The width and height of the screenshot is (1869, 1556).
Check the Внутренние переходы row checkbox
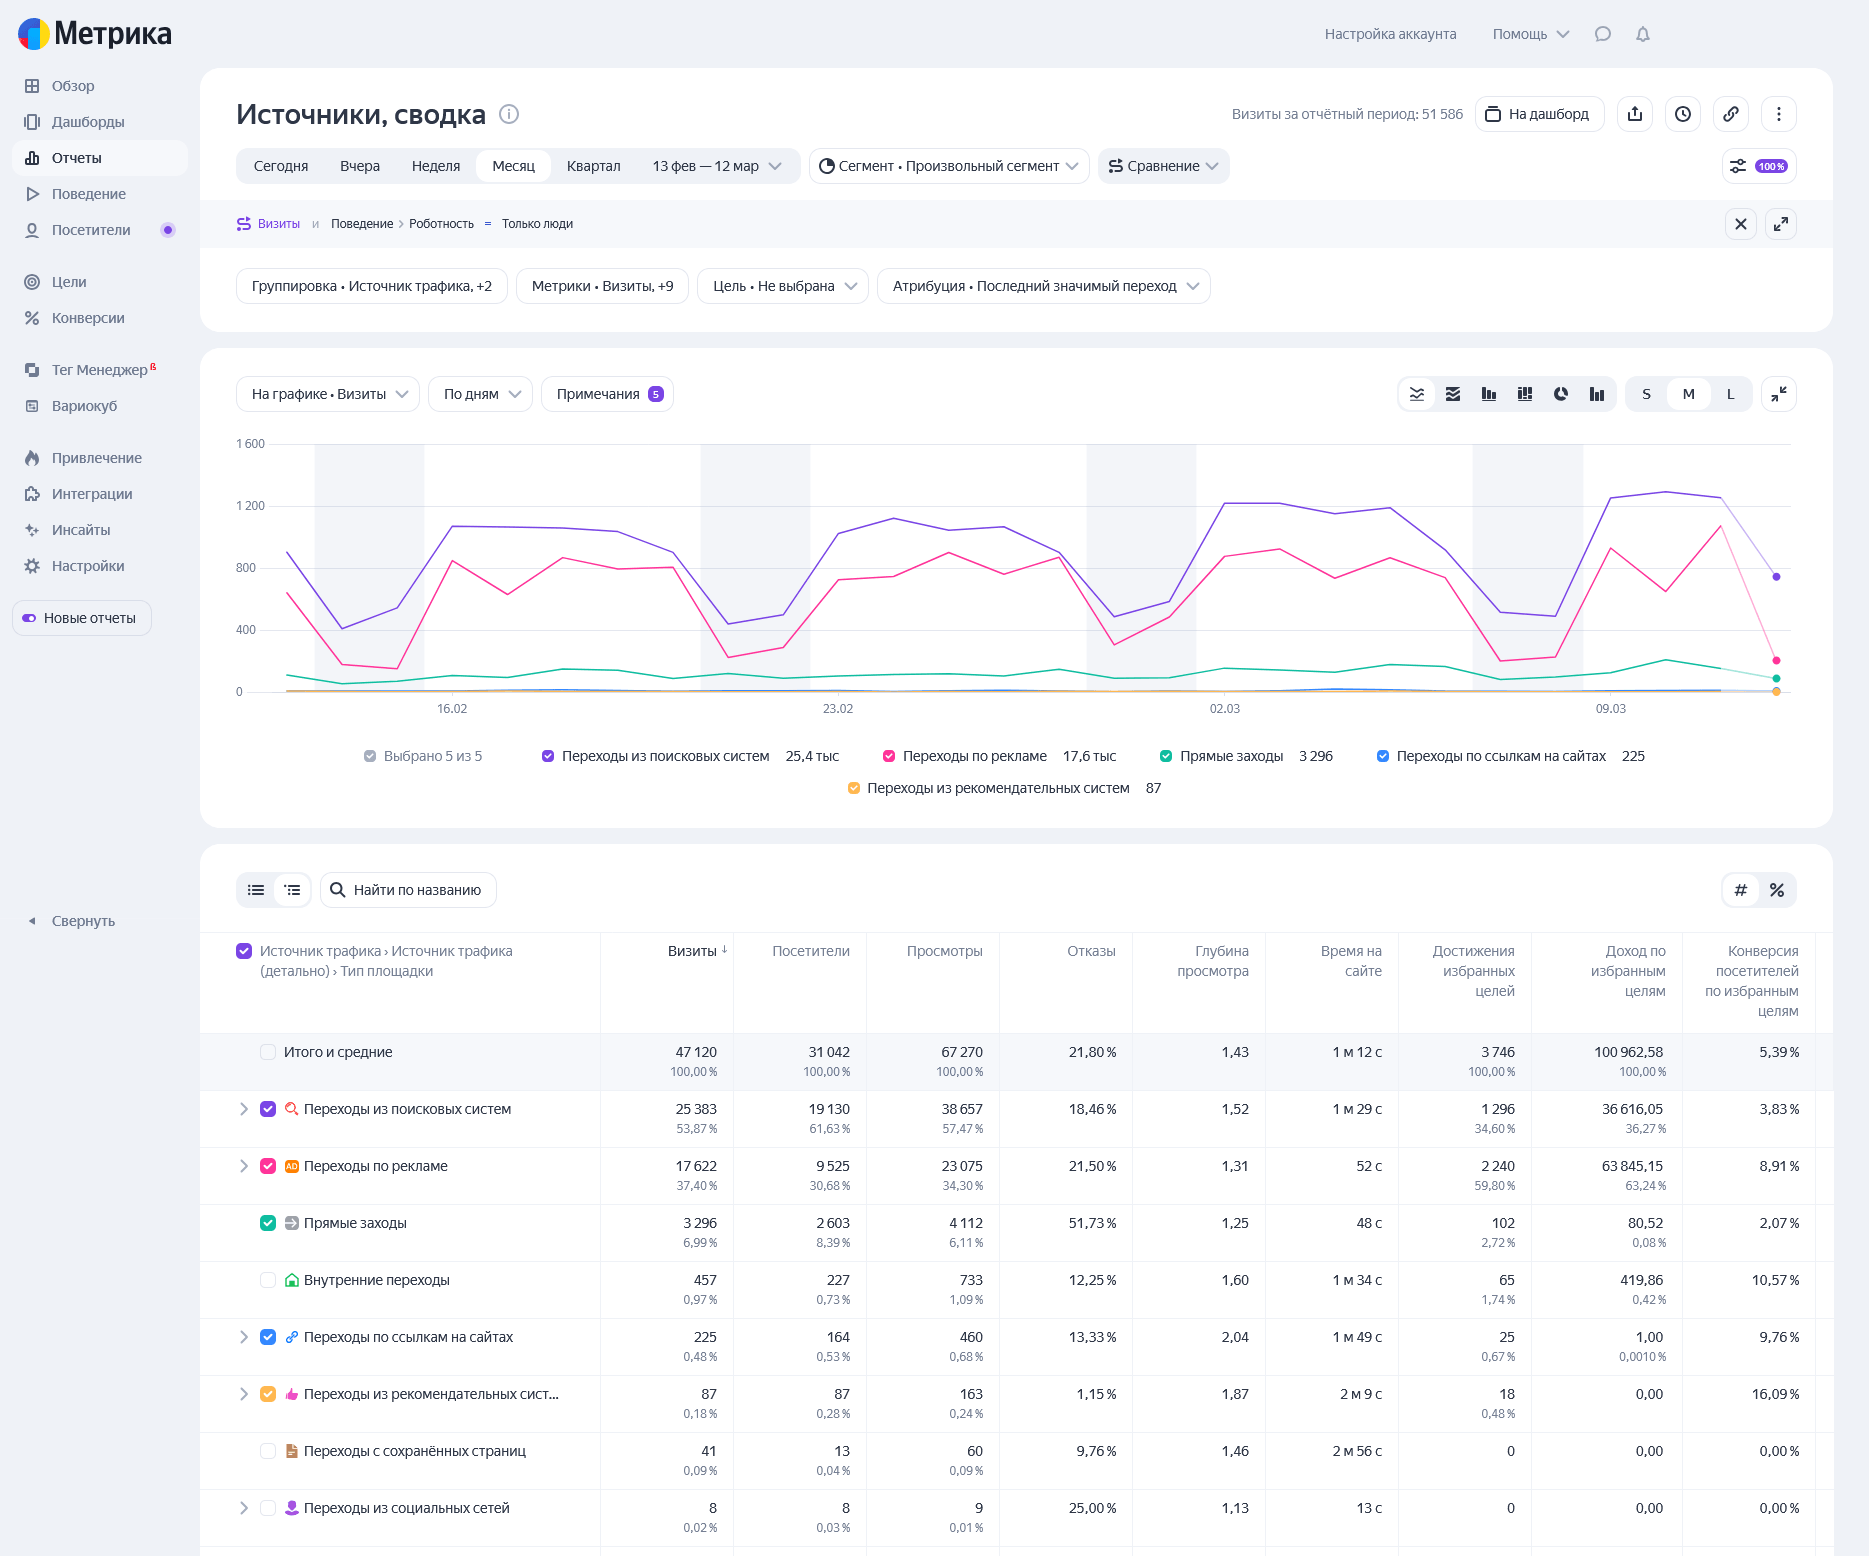pos(268,1280)
